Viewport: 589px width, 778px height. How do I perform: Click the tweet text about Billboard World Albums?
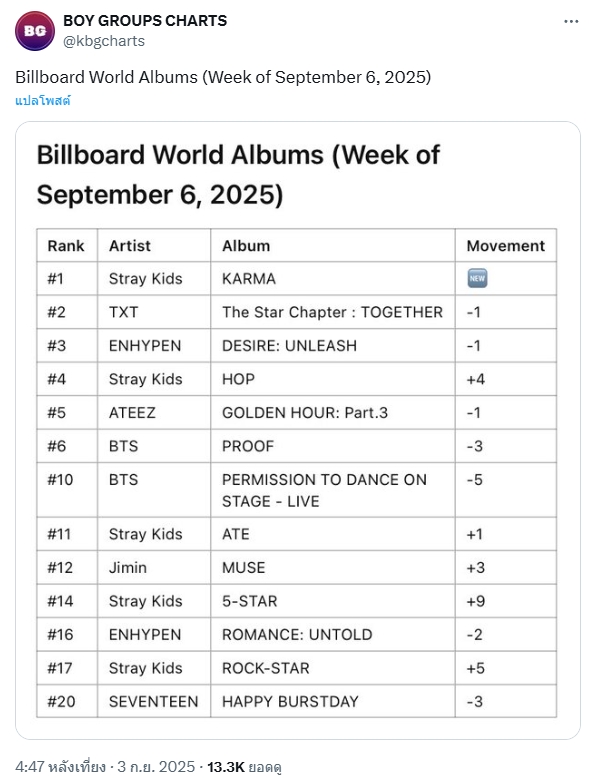click(223, 77)
